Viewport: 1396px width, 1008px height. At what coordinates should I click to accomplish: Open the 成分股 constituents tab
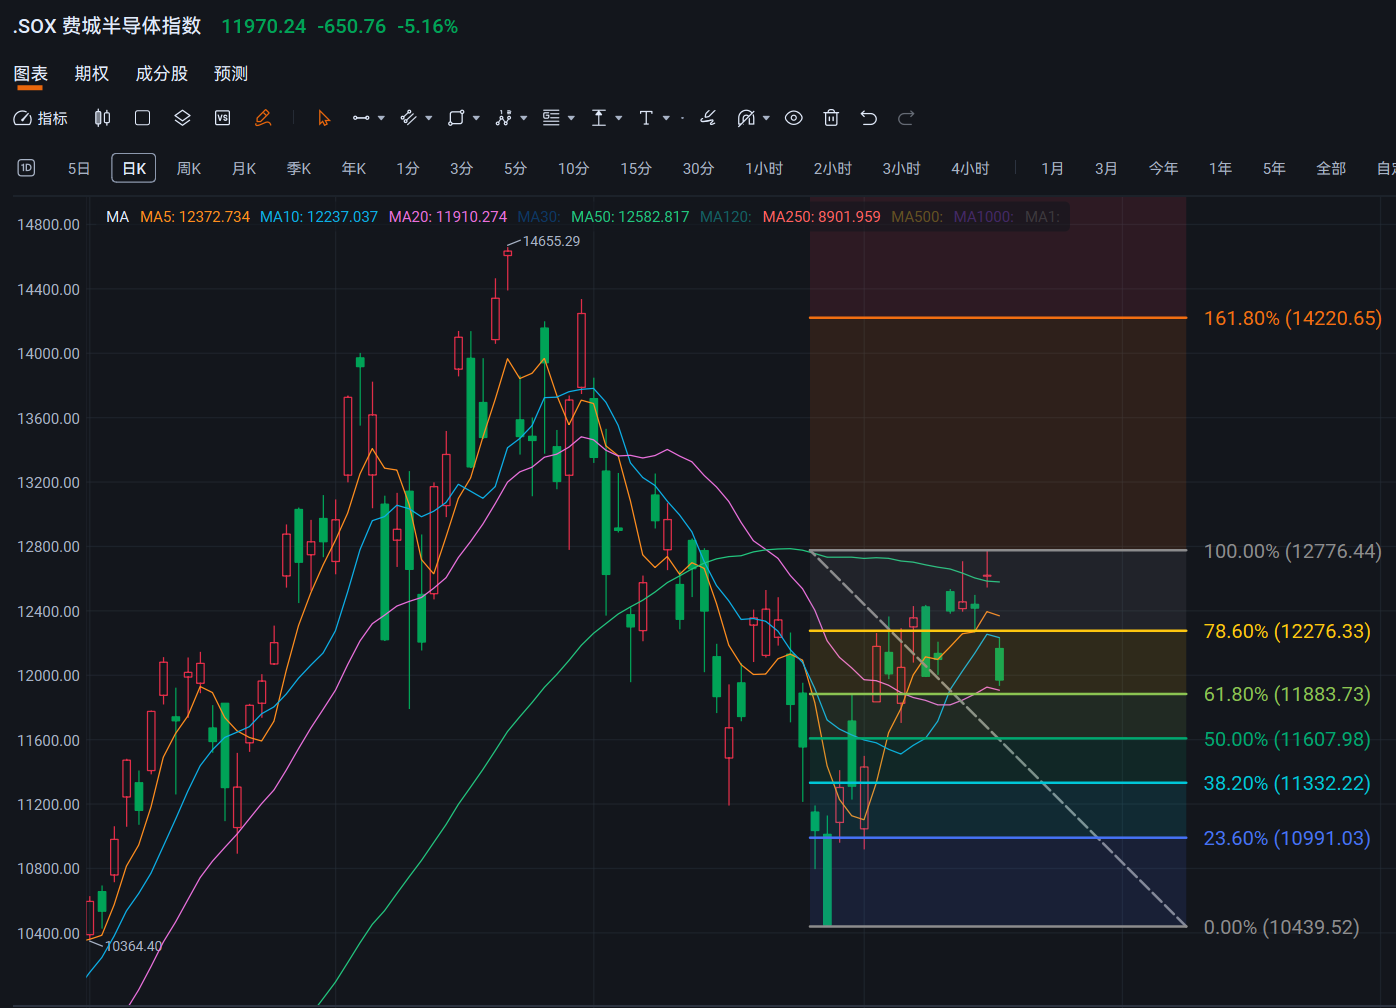click(162, 74)
